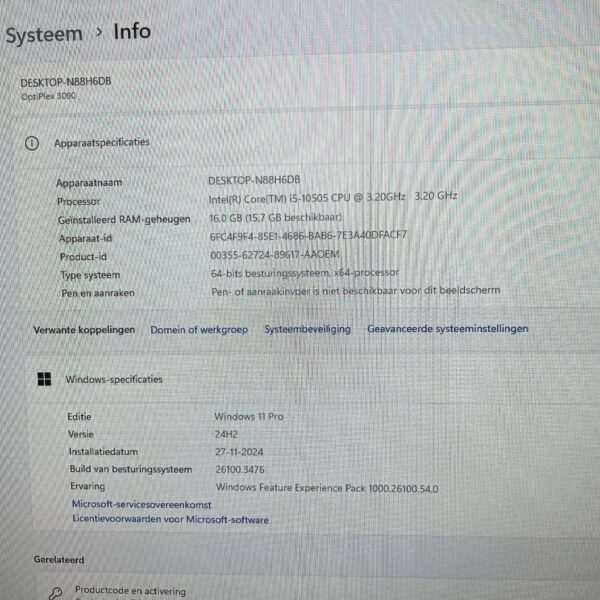Select the 16,0 GB RAM value

pyautogui.click(x=275, y=218)
